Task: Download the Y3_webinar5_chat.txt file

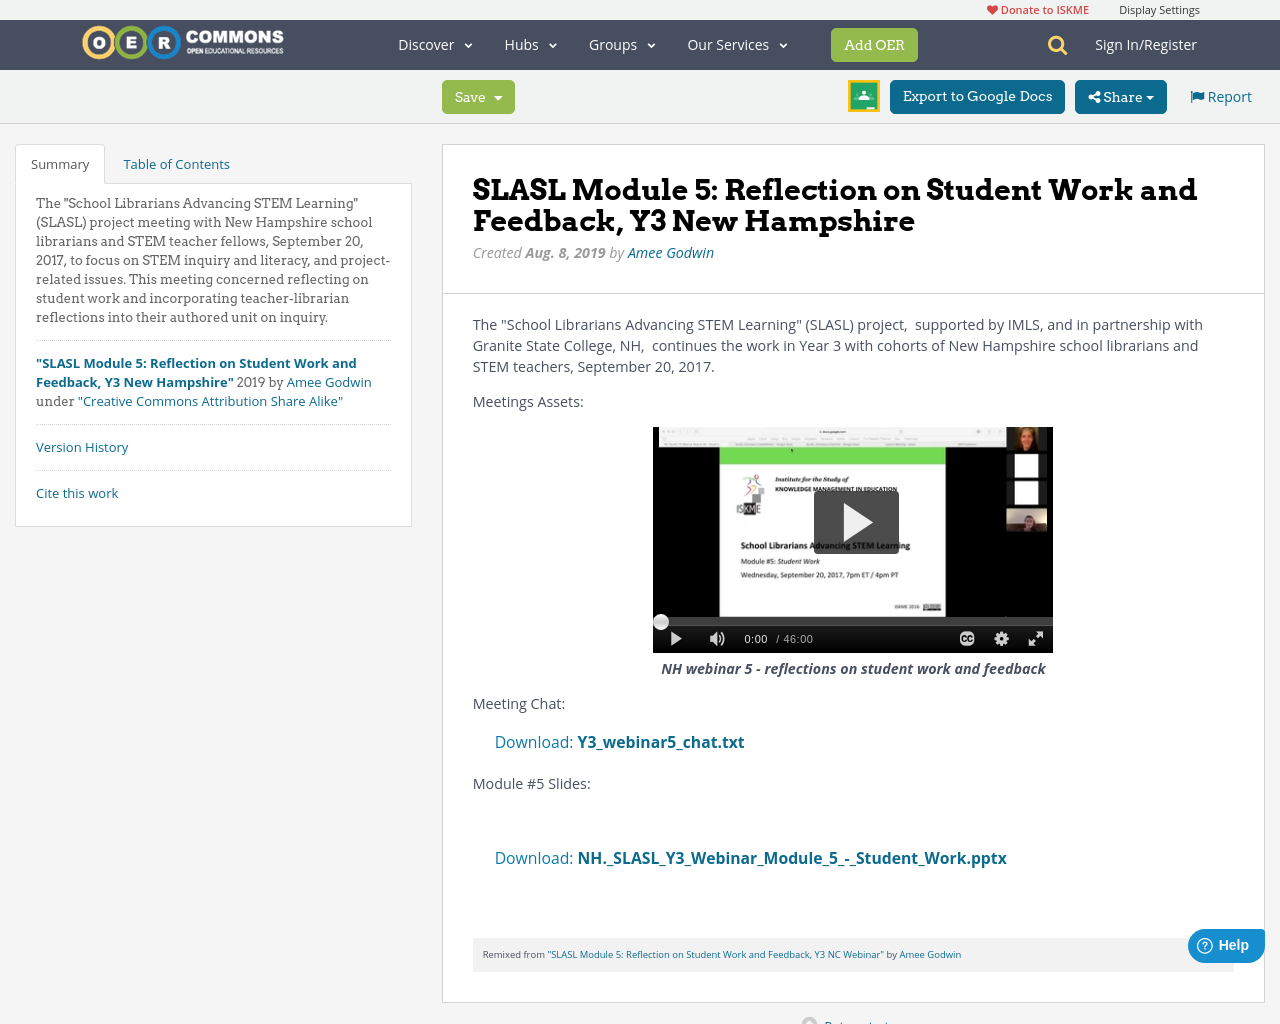Action: [x=660, y=741]
